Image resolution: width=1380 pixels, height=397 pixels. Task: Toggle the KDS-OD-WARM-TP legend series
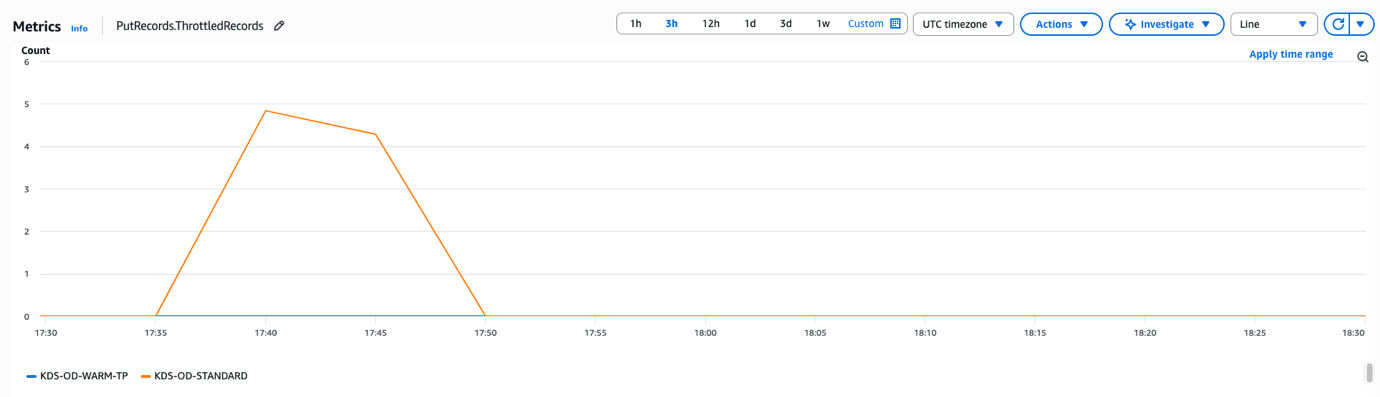tap(77, 376)
